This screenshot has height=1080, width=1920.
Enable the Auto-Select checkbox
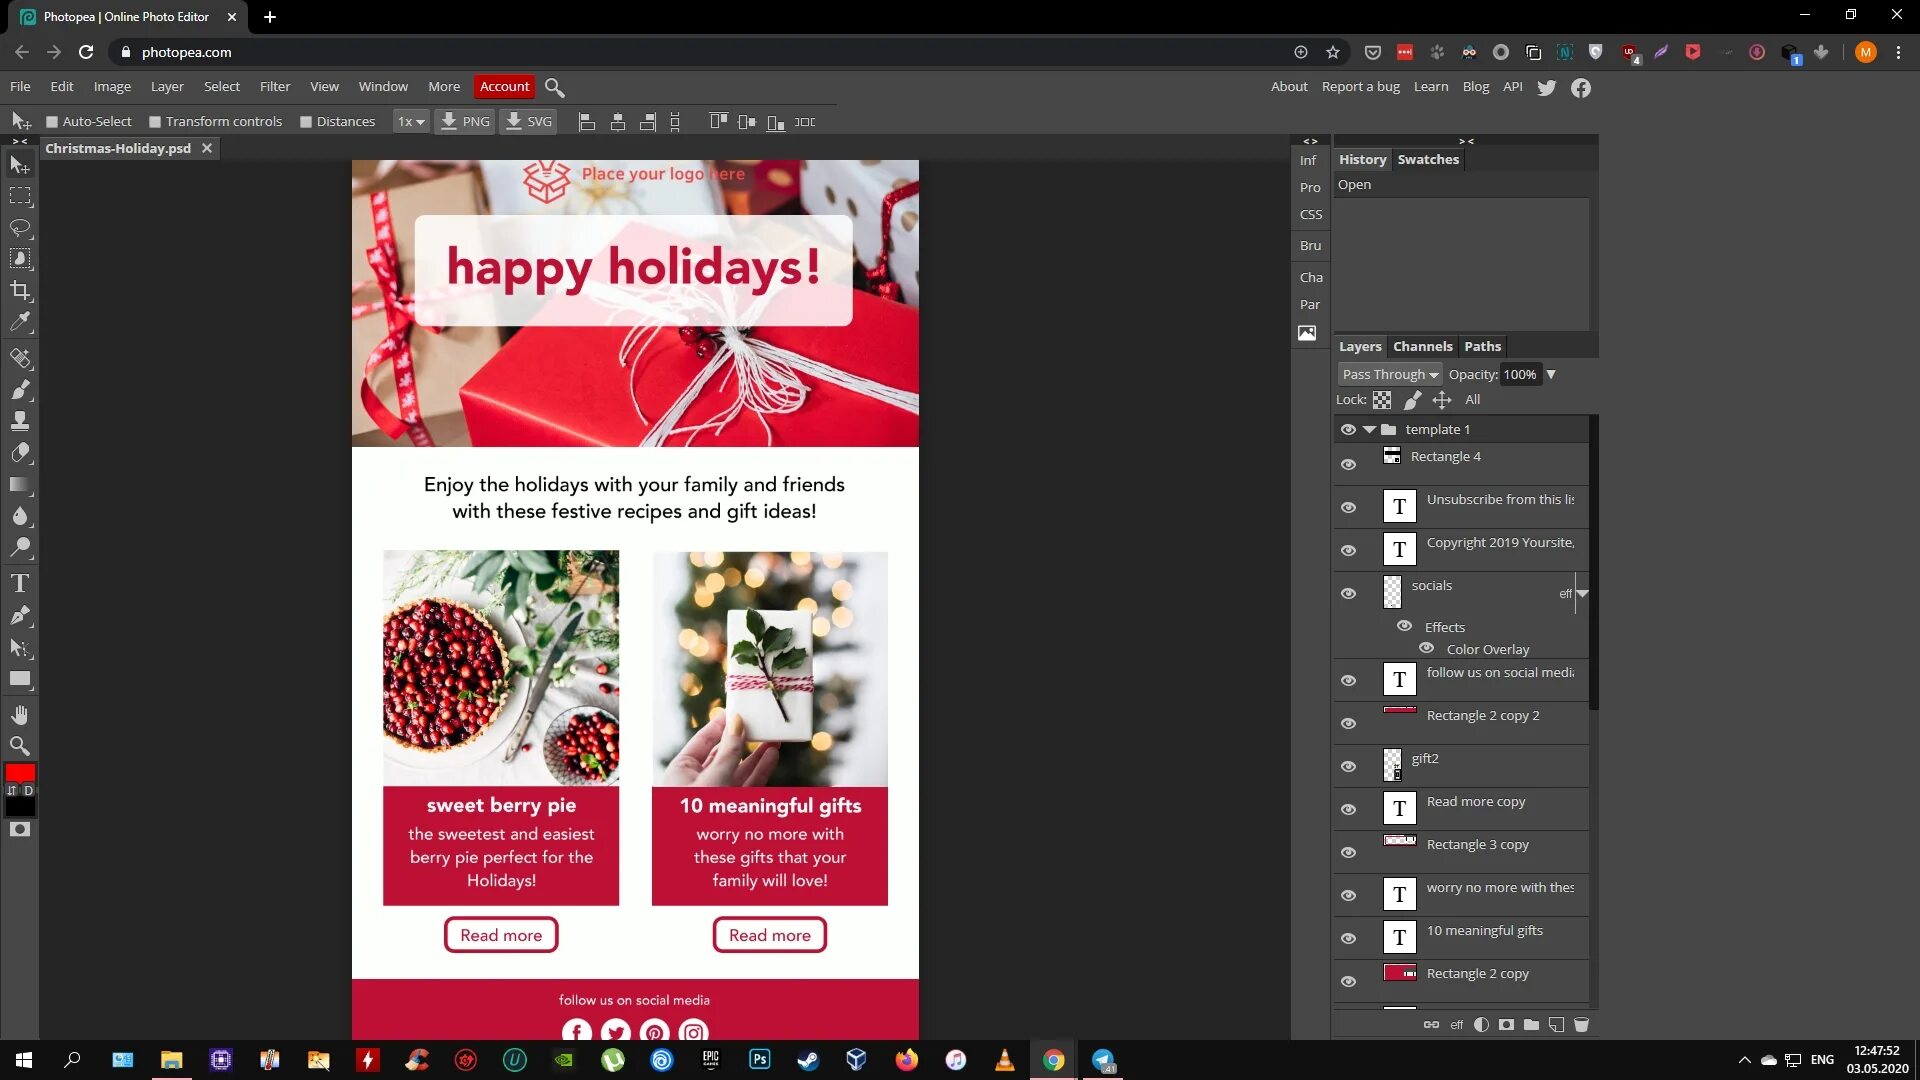click(x=52, y=122)
